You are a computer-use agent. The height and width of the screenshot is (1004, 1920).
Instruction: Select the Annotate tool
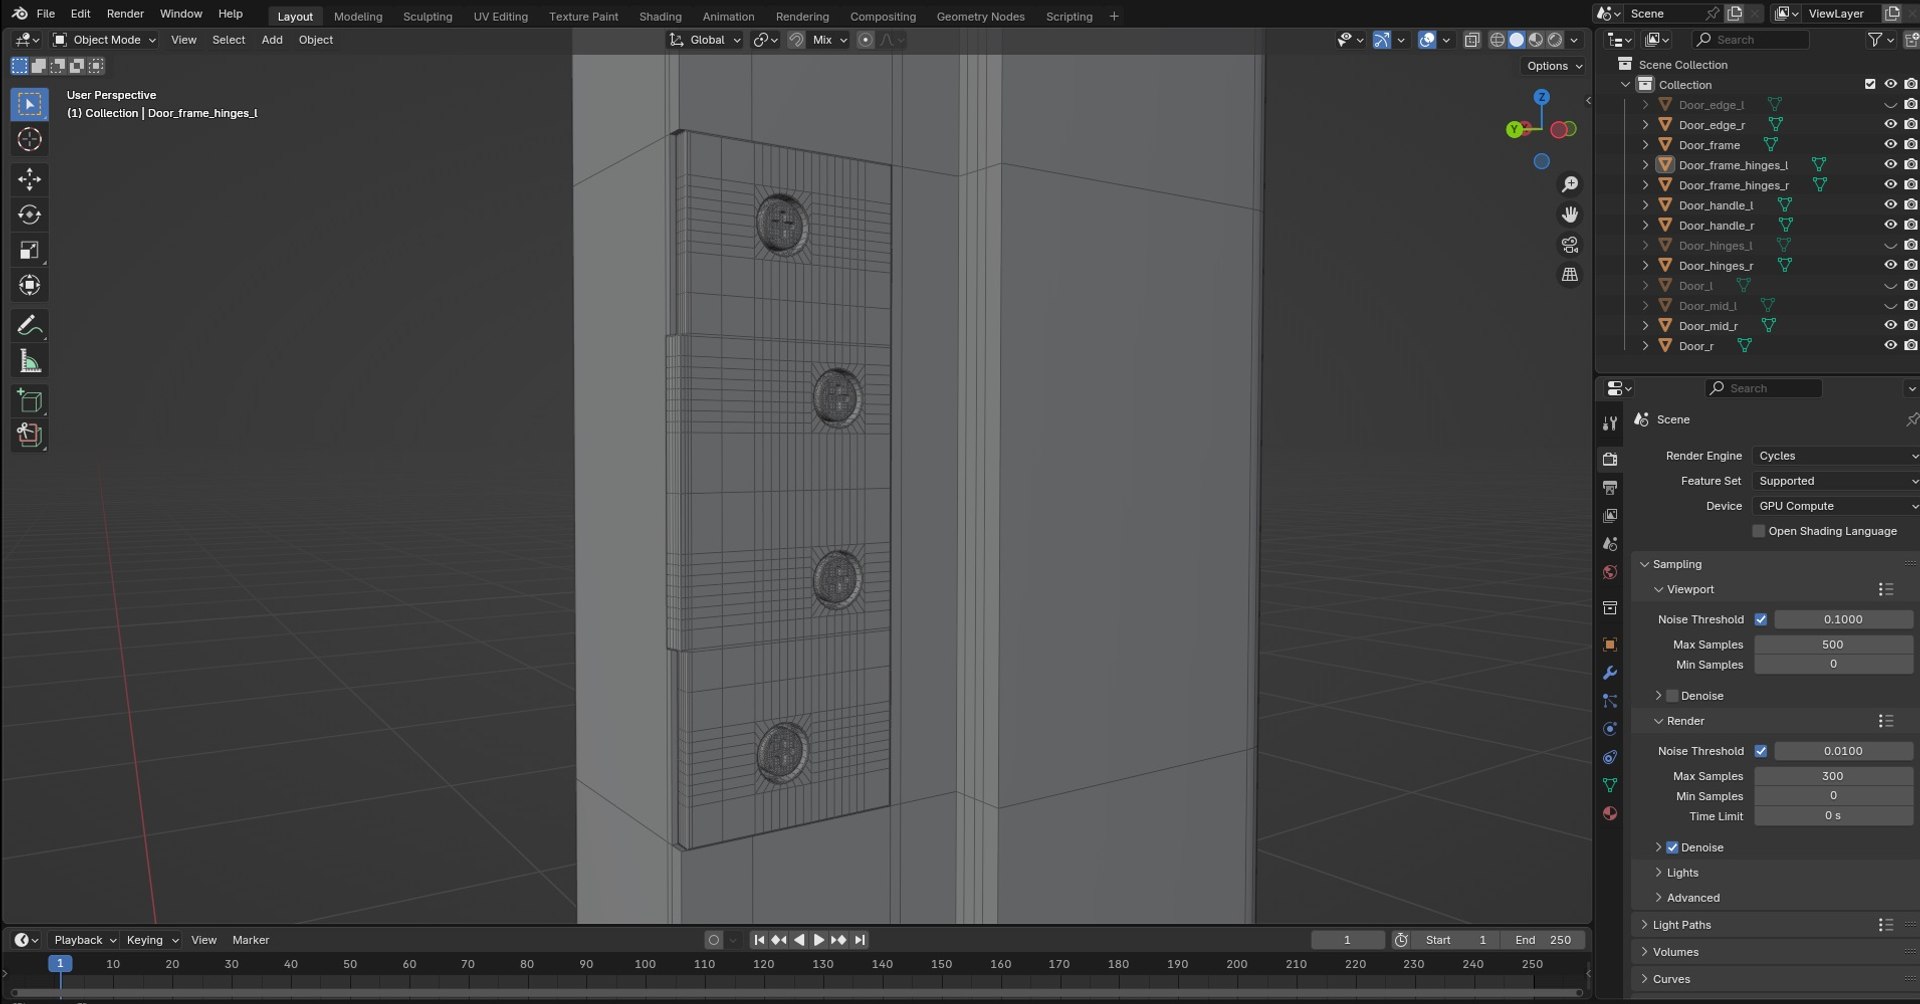click(x=29, y=326)
